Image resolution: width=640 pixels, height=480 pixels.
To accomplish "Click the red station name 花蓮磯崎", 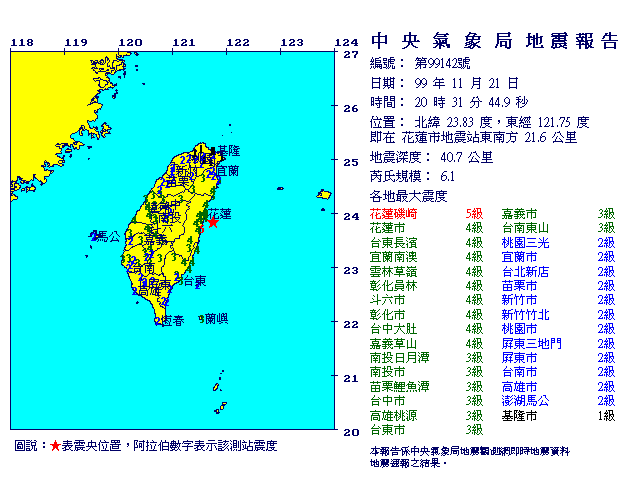I will pos(393,214).
